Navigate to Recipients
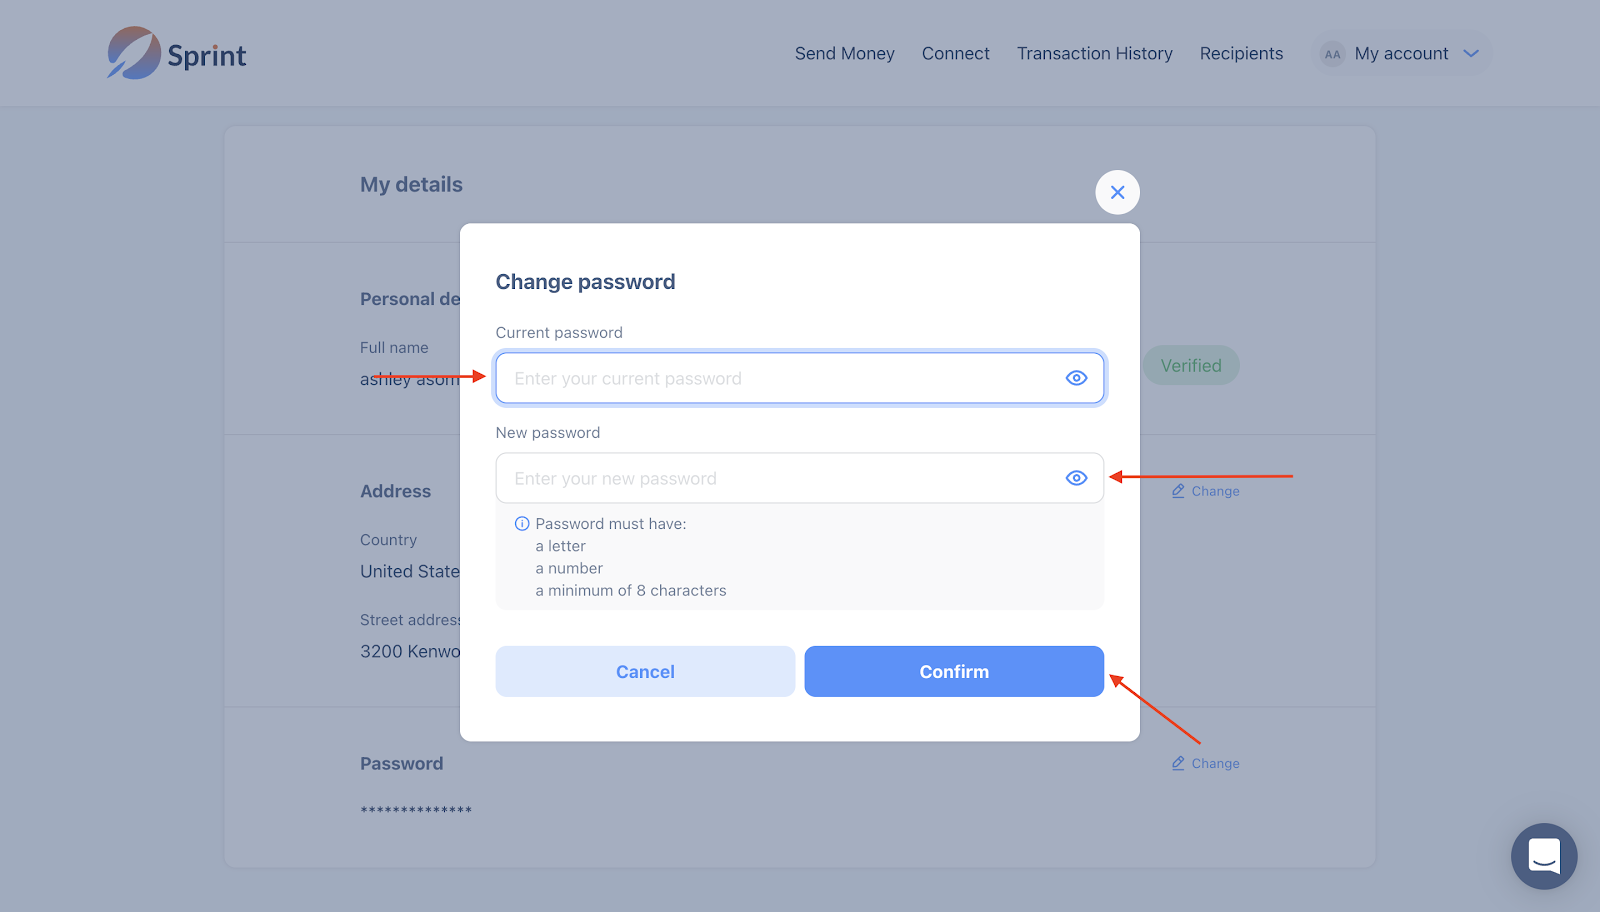Viewport: 1600px width, 912px height. [x=1241, y=54]
